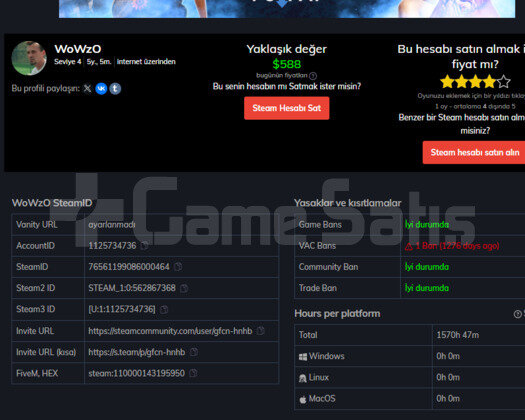Viewport: 525px width, 420px height.
Task: Select the WoWzO SteamID heading
Action: coord(52,203)
